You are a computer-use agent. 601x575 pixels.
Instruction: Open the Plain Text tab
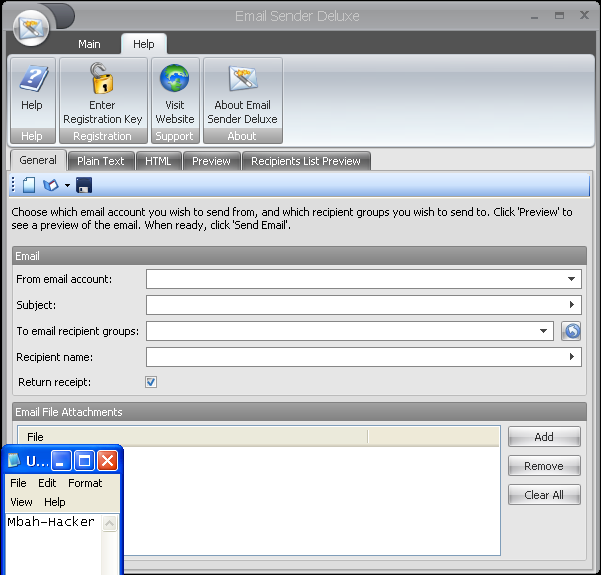101,161
